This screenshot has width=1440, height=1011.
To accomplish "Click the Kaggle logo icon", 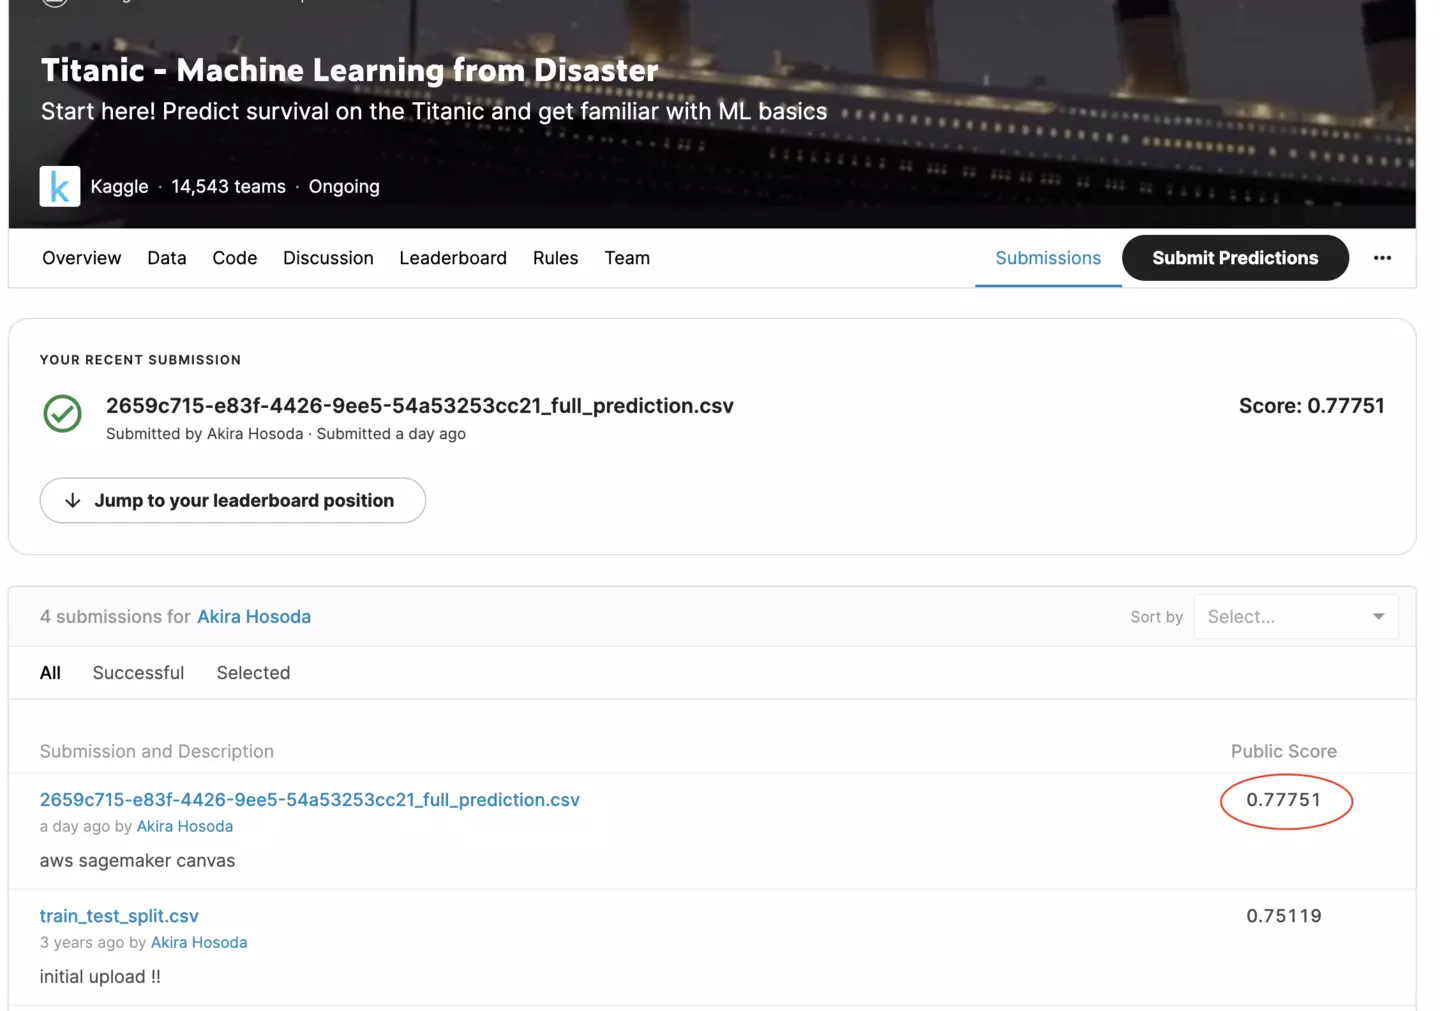I will click(60, 186).
